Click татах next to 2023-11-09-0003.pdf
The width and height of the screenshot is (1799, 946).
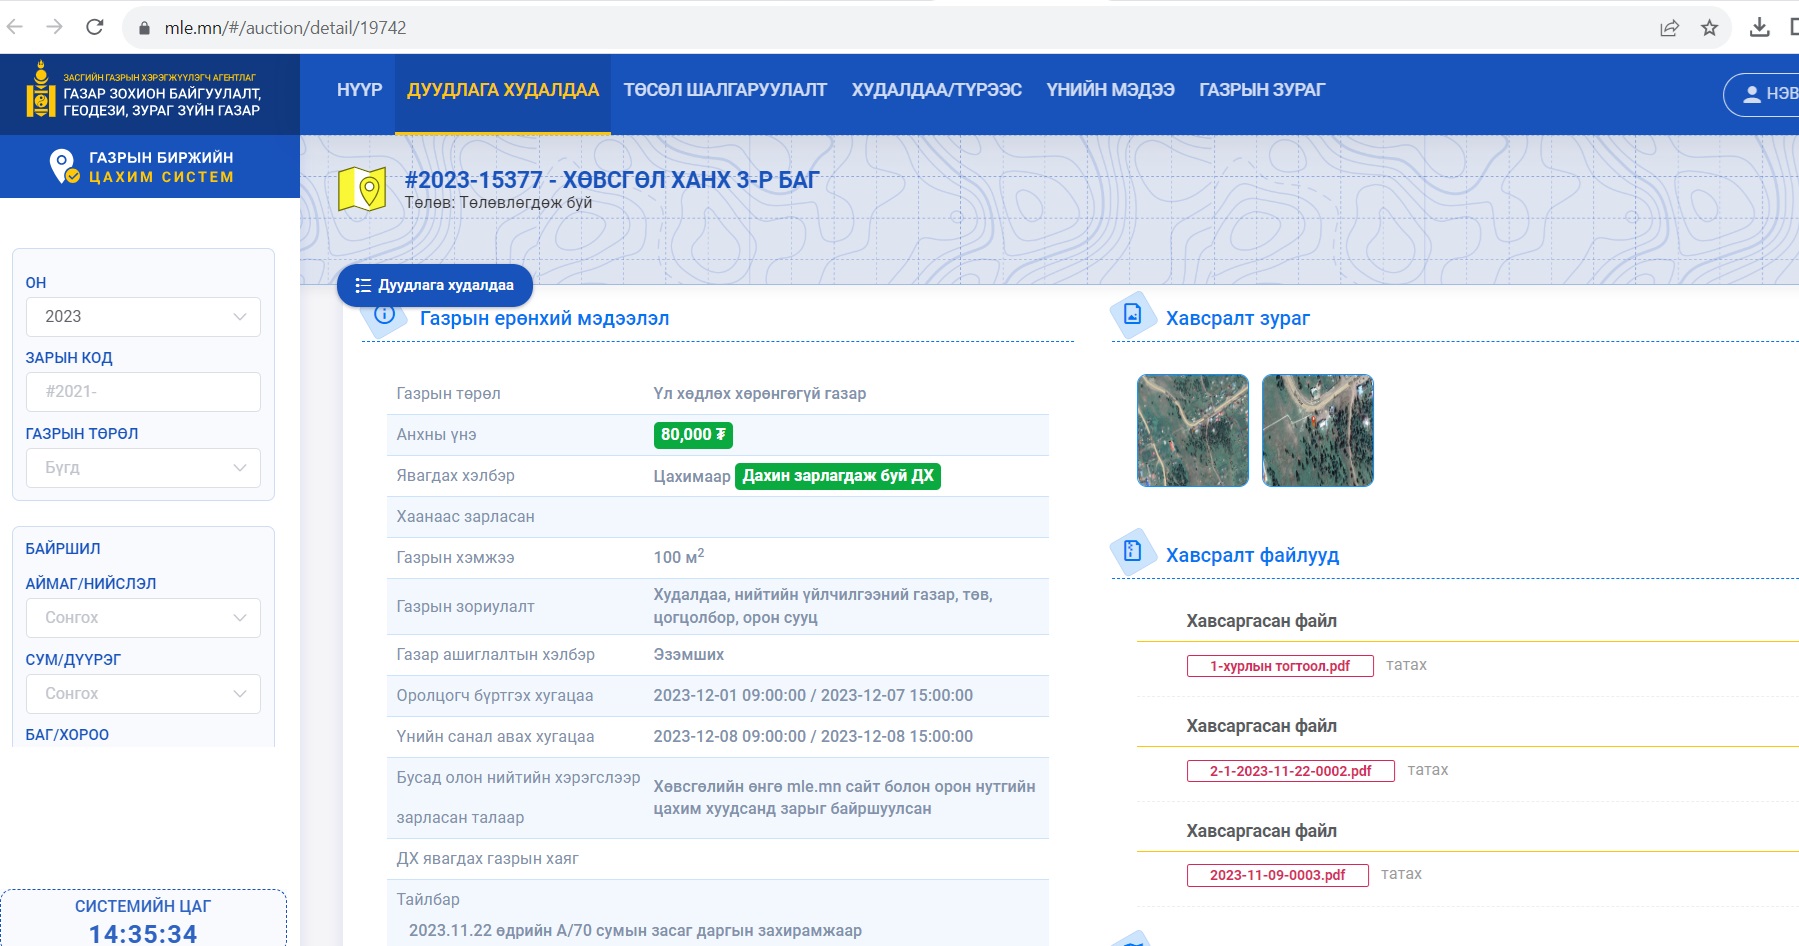tap(1401, 874)
